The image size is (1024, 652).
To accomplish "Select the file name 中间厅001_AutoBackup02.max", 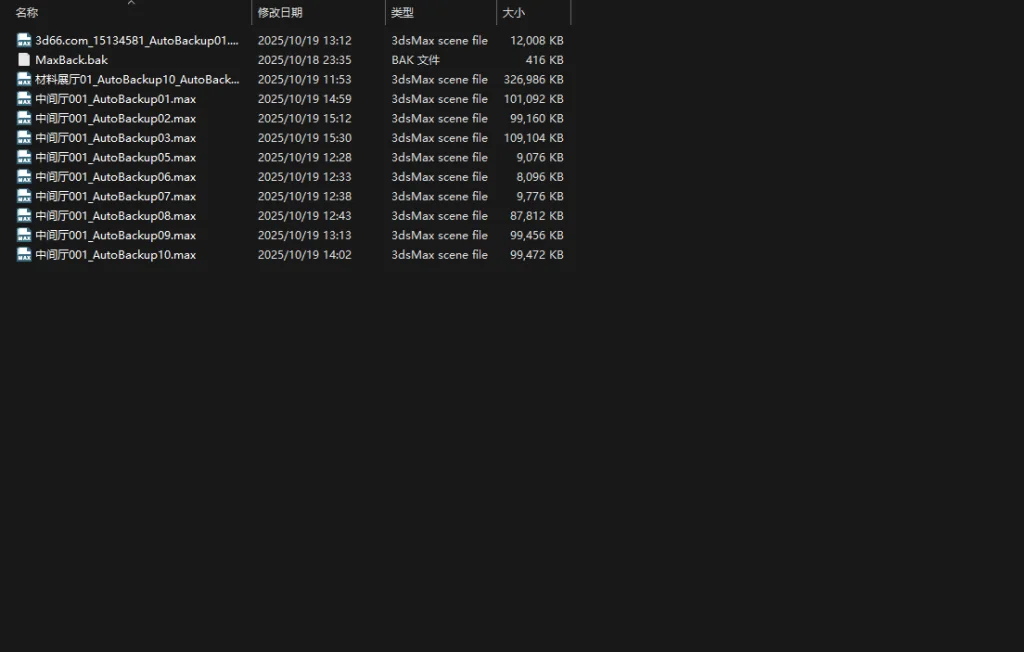I will (x=115, y=118).
